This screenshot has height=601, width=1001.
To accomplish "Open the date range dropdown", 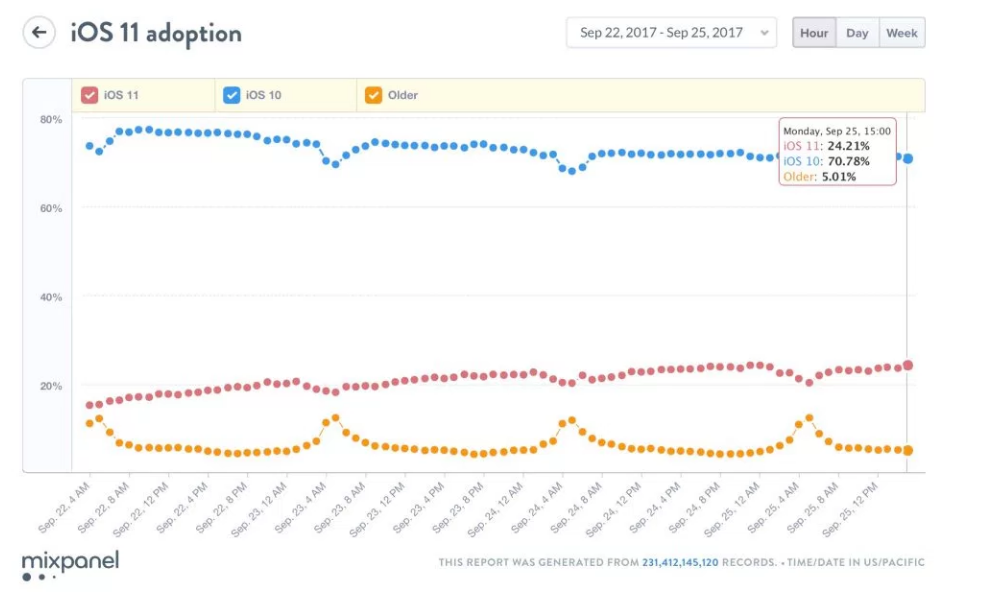I will [671, 33].
